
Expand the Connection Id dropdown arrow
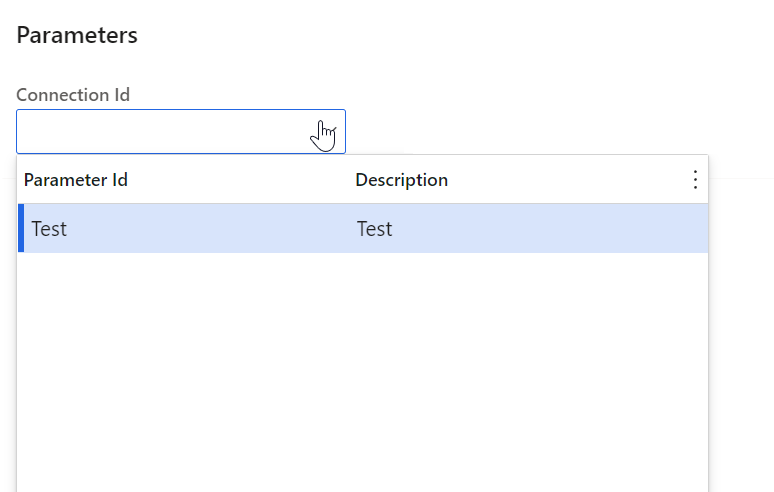331,132
